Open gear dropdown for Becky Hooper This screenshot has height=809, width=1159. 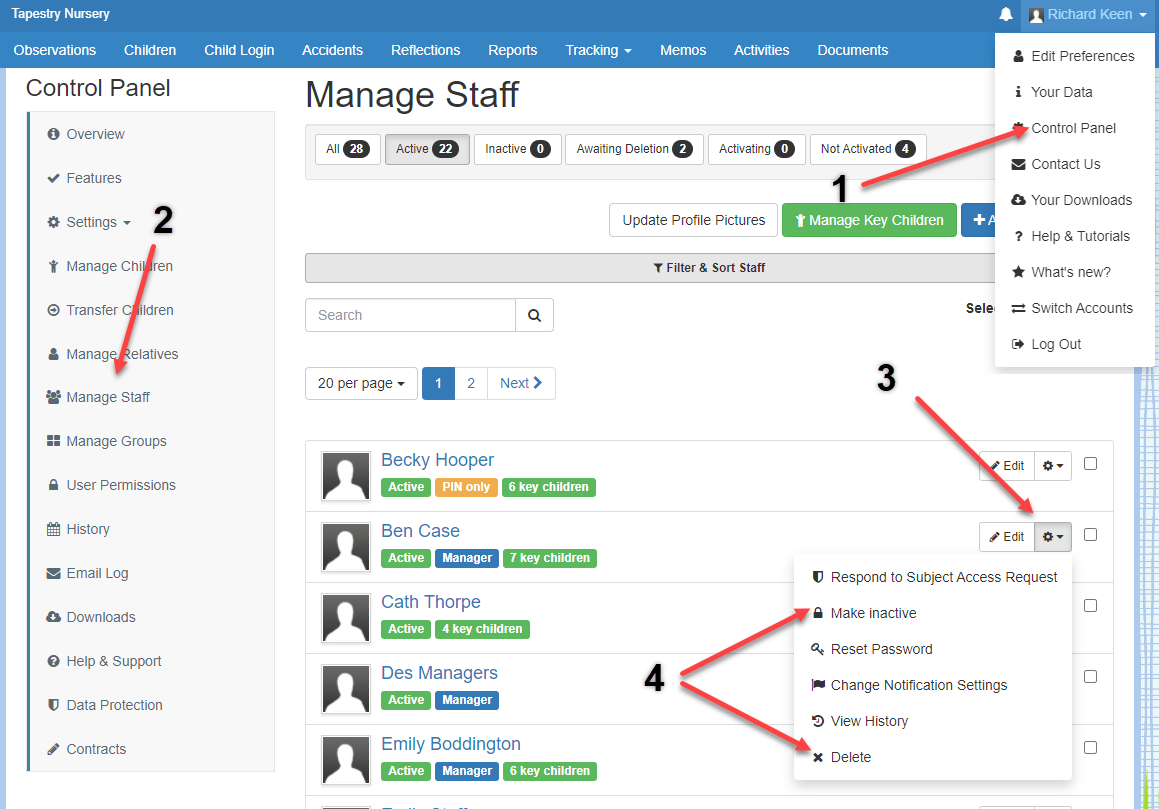1053,466
